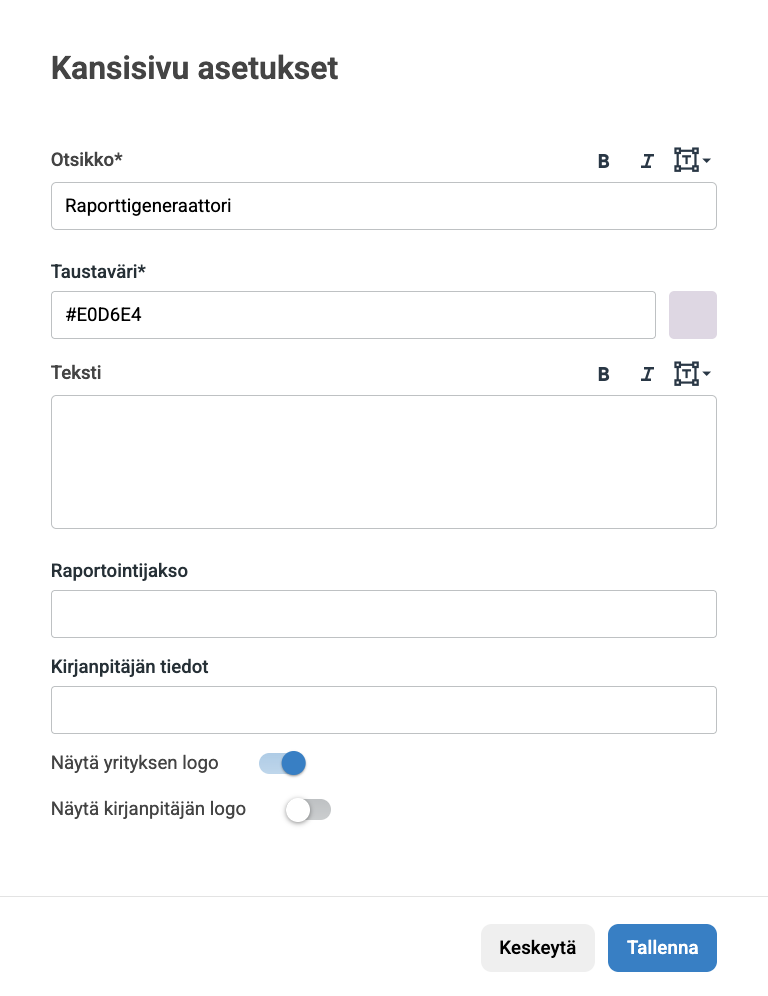Save settings with the Tallenna button

[662, 948]
